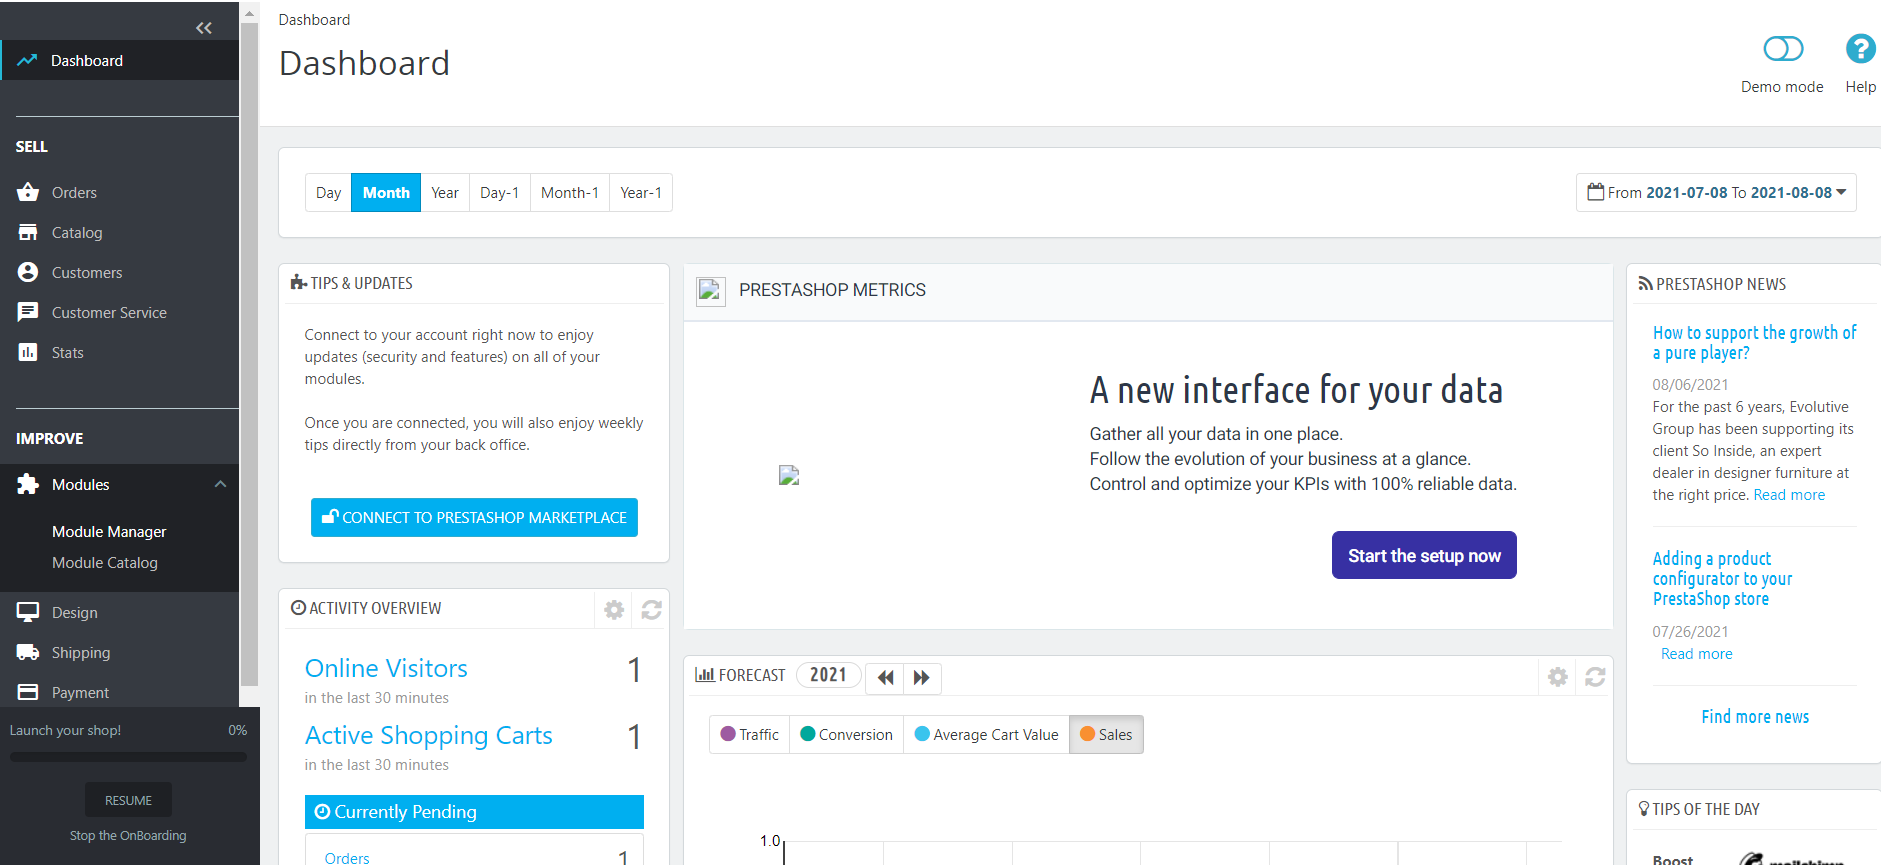Open Module Manager submenu item
This screenshot has width=1881, height=865.
tap(109, 532)
